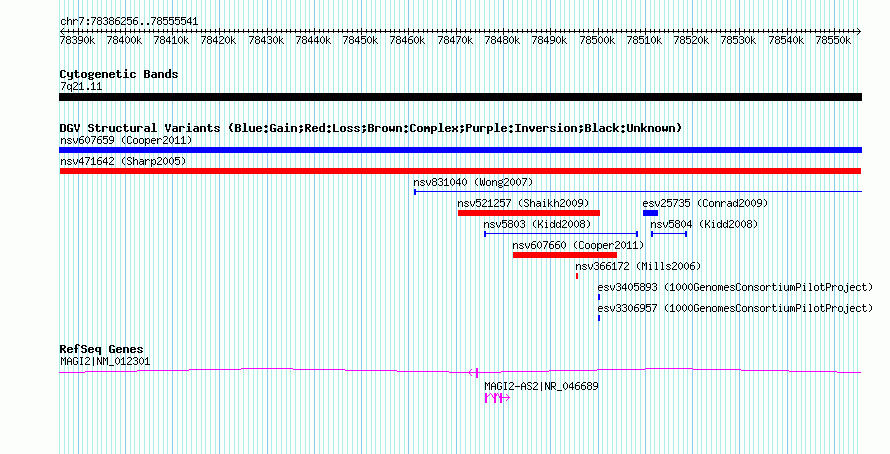
Task: Select the nsv831040 (Wong2007) label
Action: pyautogui.click(x=473, y=182)
